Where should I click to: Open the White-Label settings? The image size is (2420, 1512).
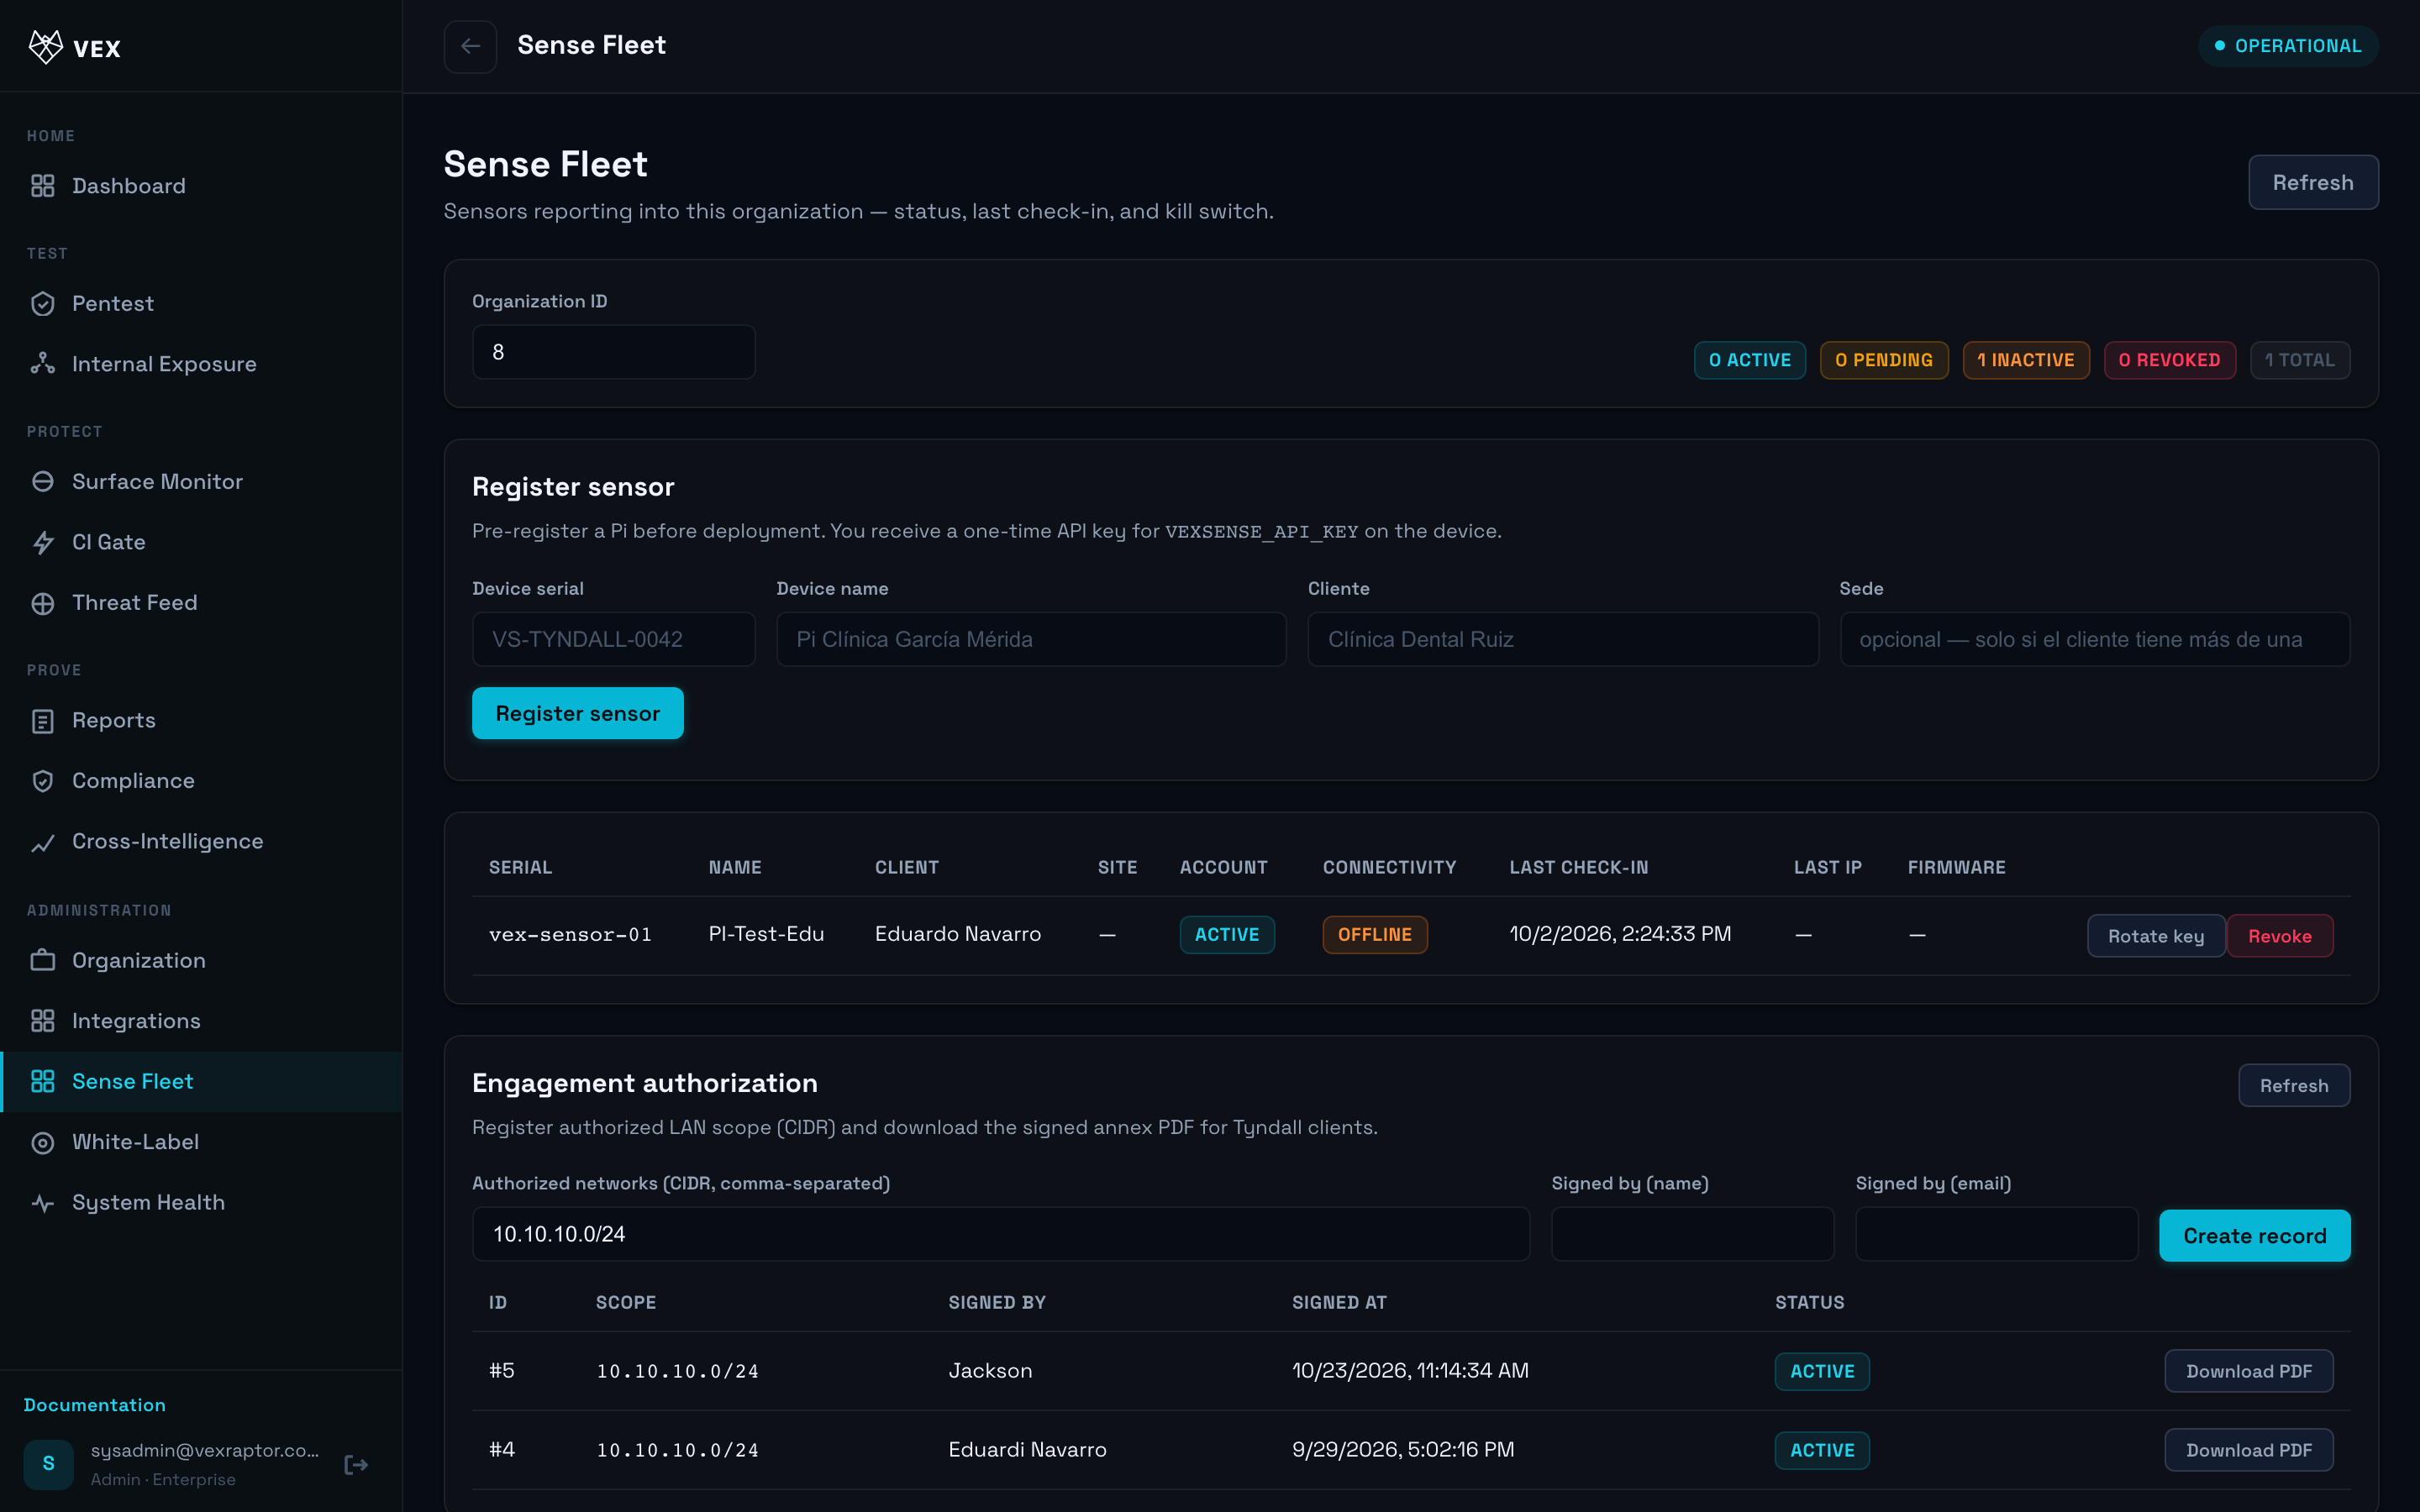coord(201,1142)
